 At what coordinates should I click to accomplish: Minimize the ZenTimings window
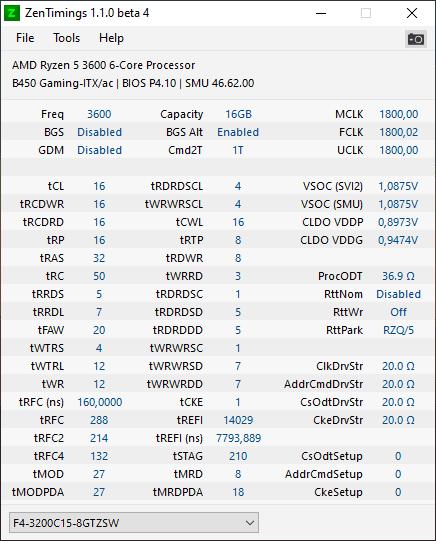point(321,13)
